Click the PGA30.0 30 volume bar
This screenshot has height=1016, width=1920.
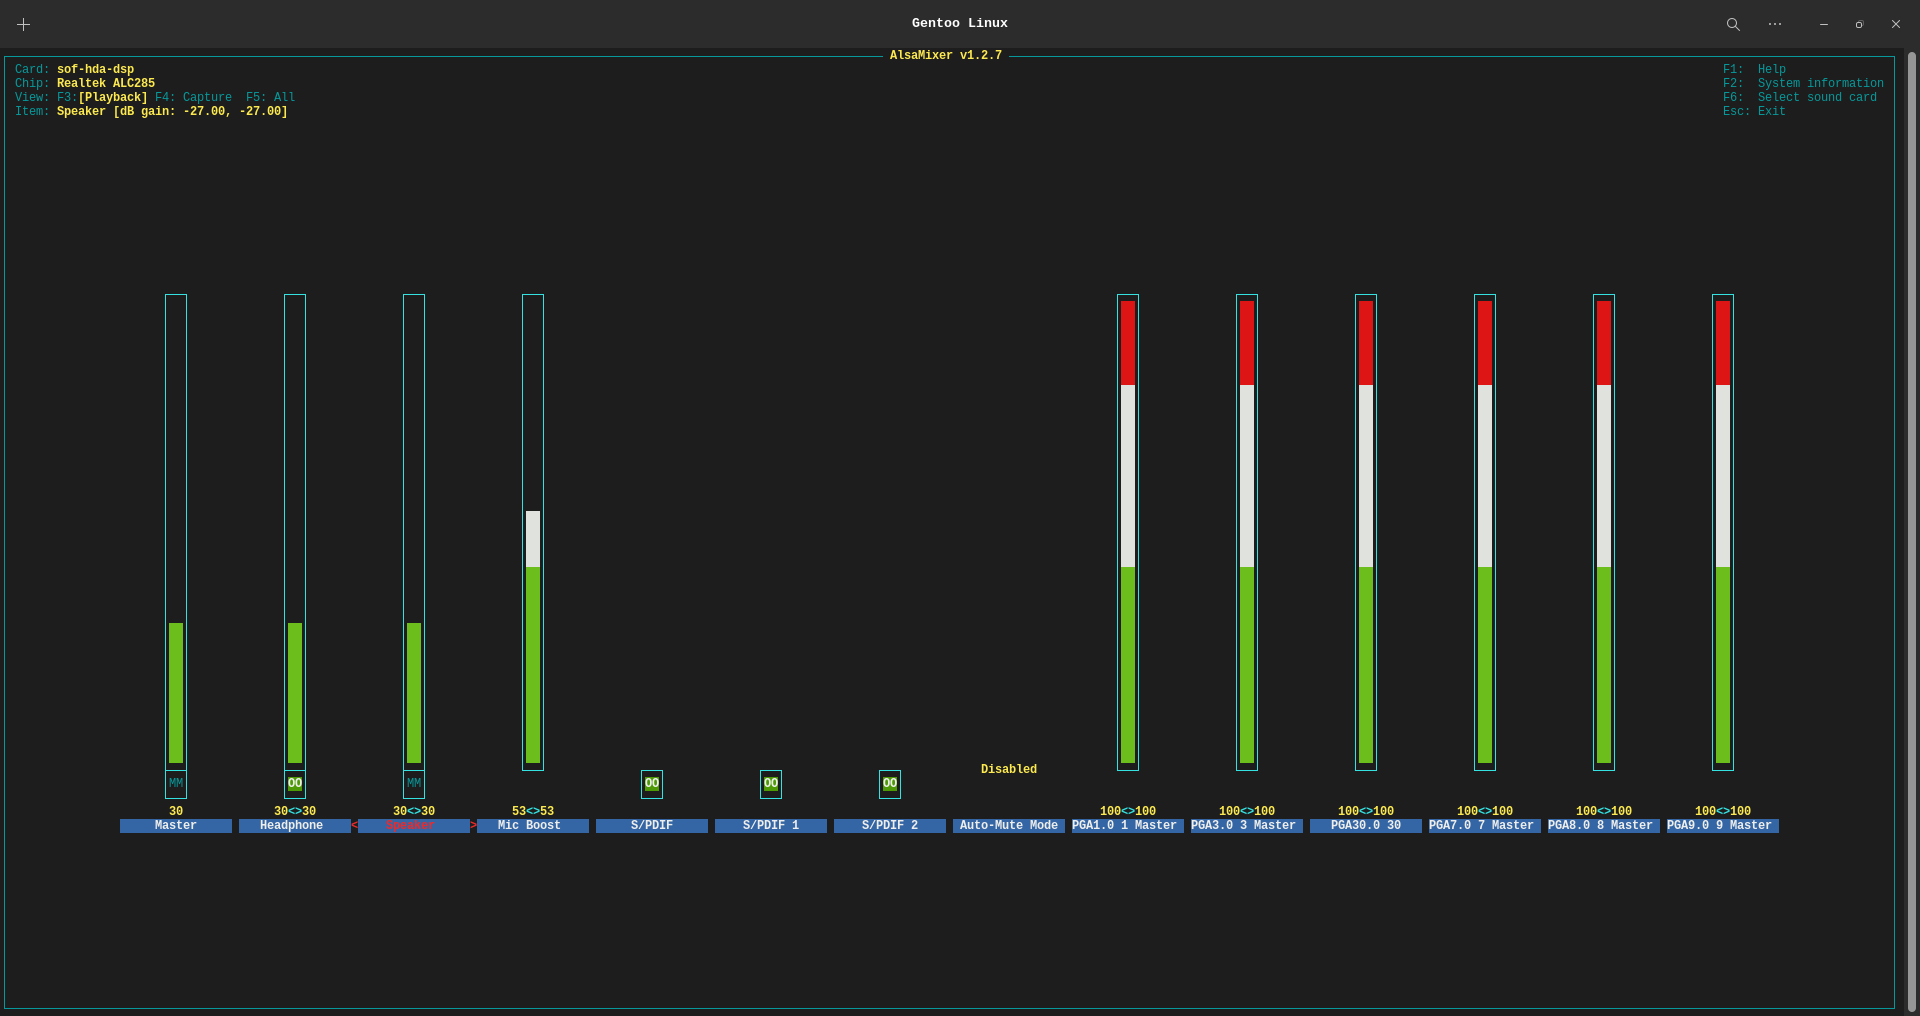pyautogui.click(x=1366, y=532)
